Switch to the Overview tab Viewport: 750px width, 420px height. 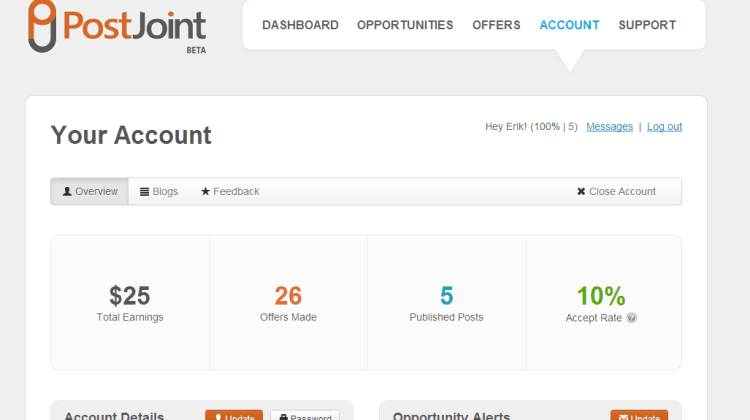pos(90,191)
